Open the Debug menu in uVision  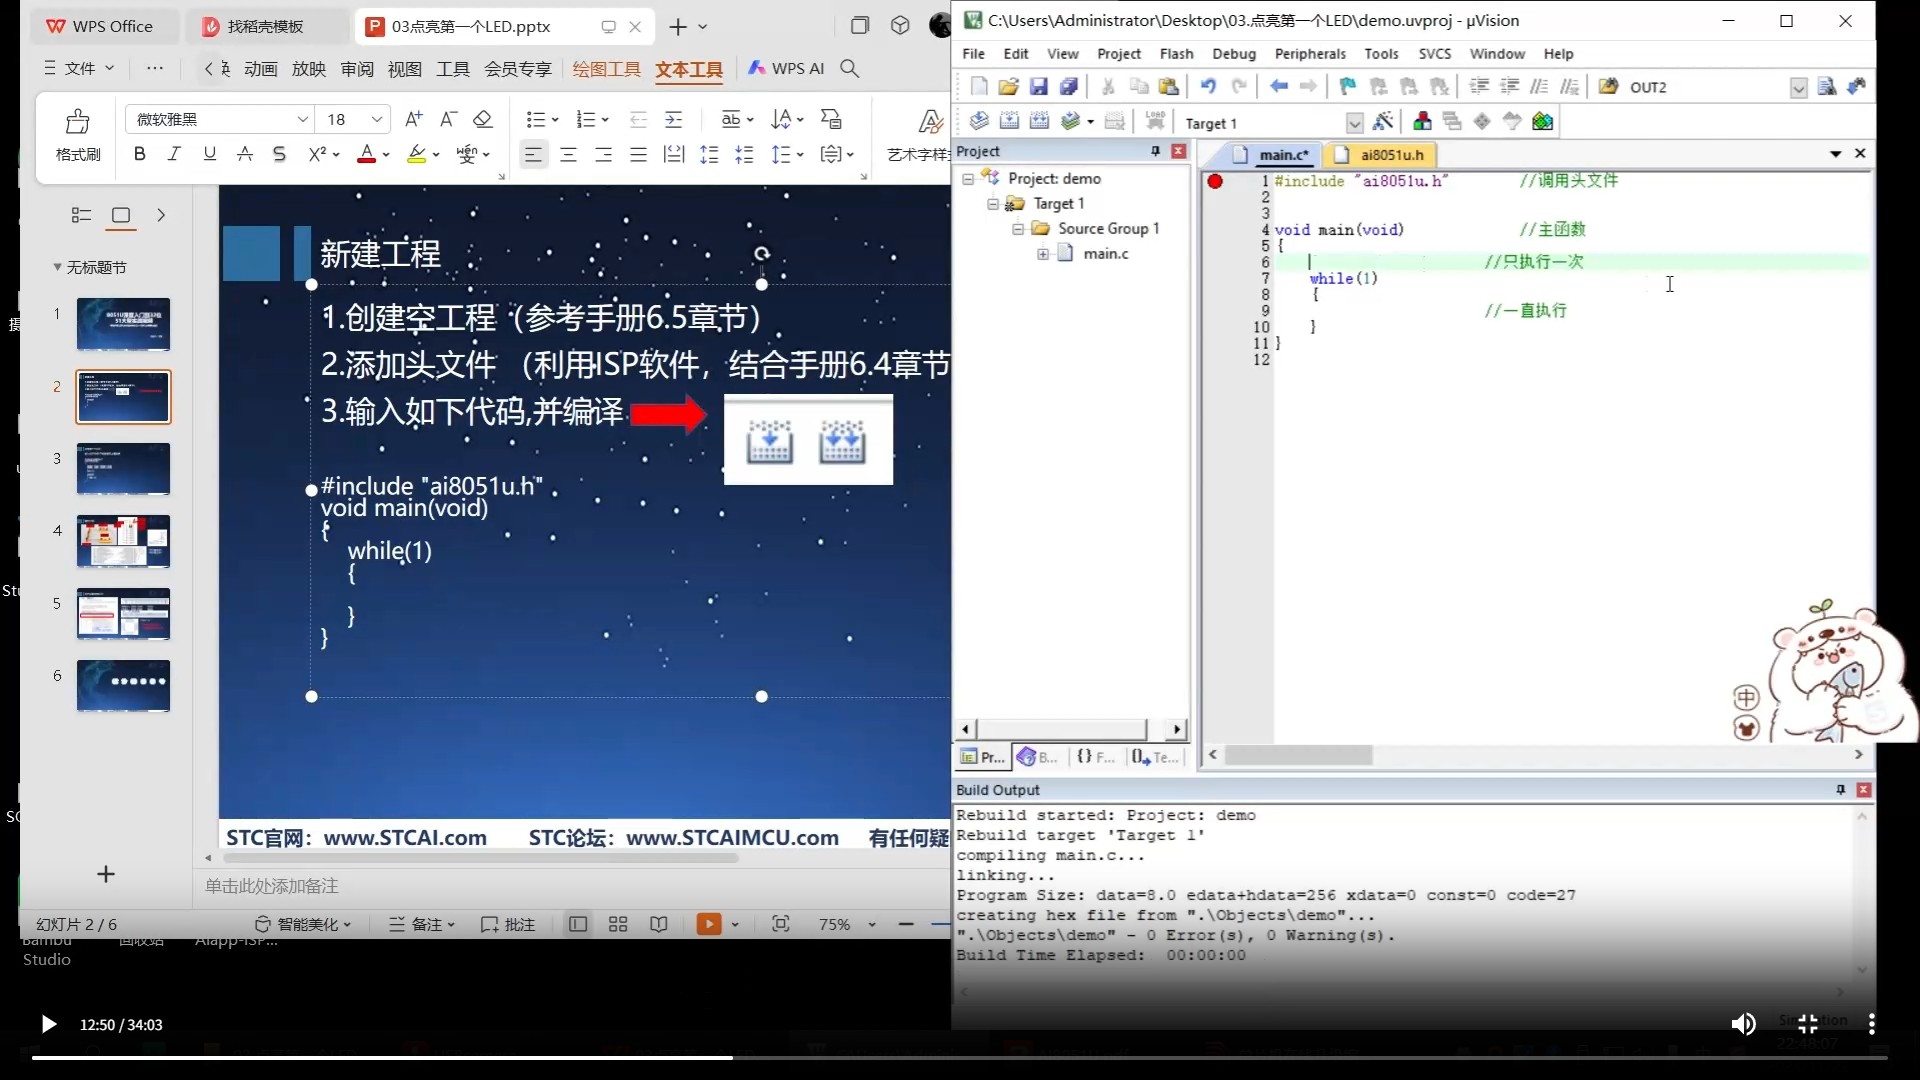1233,54
